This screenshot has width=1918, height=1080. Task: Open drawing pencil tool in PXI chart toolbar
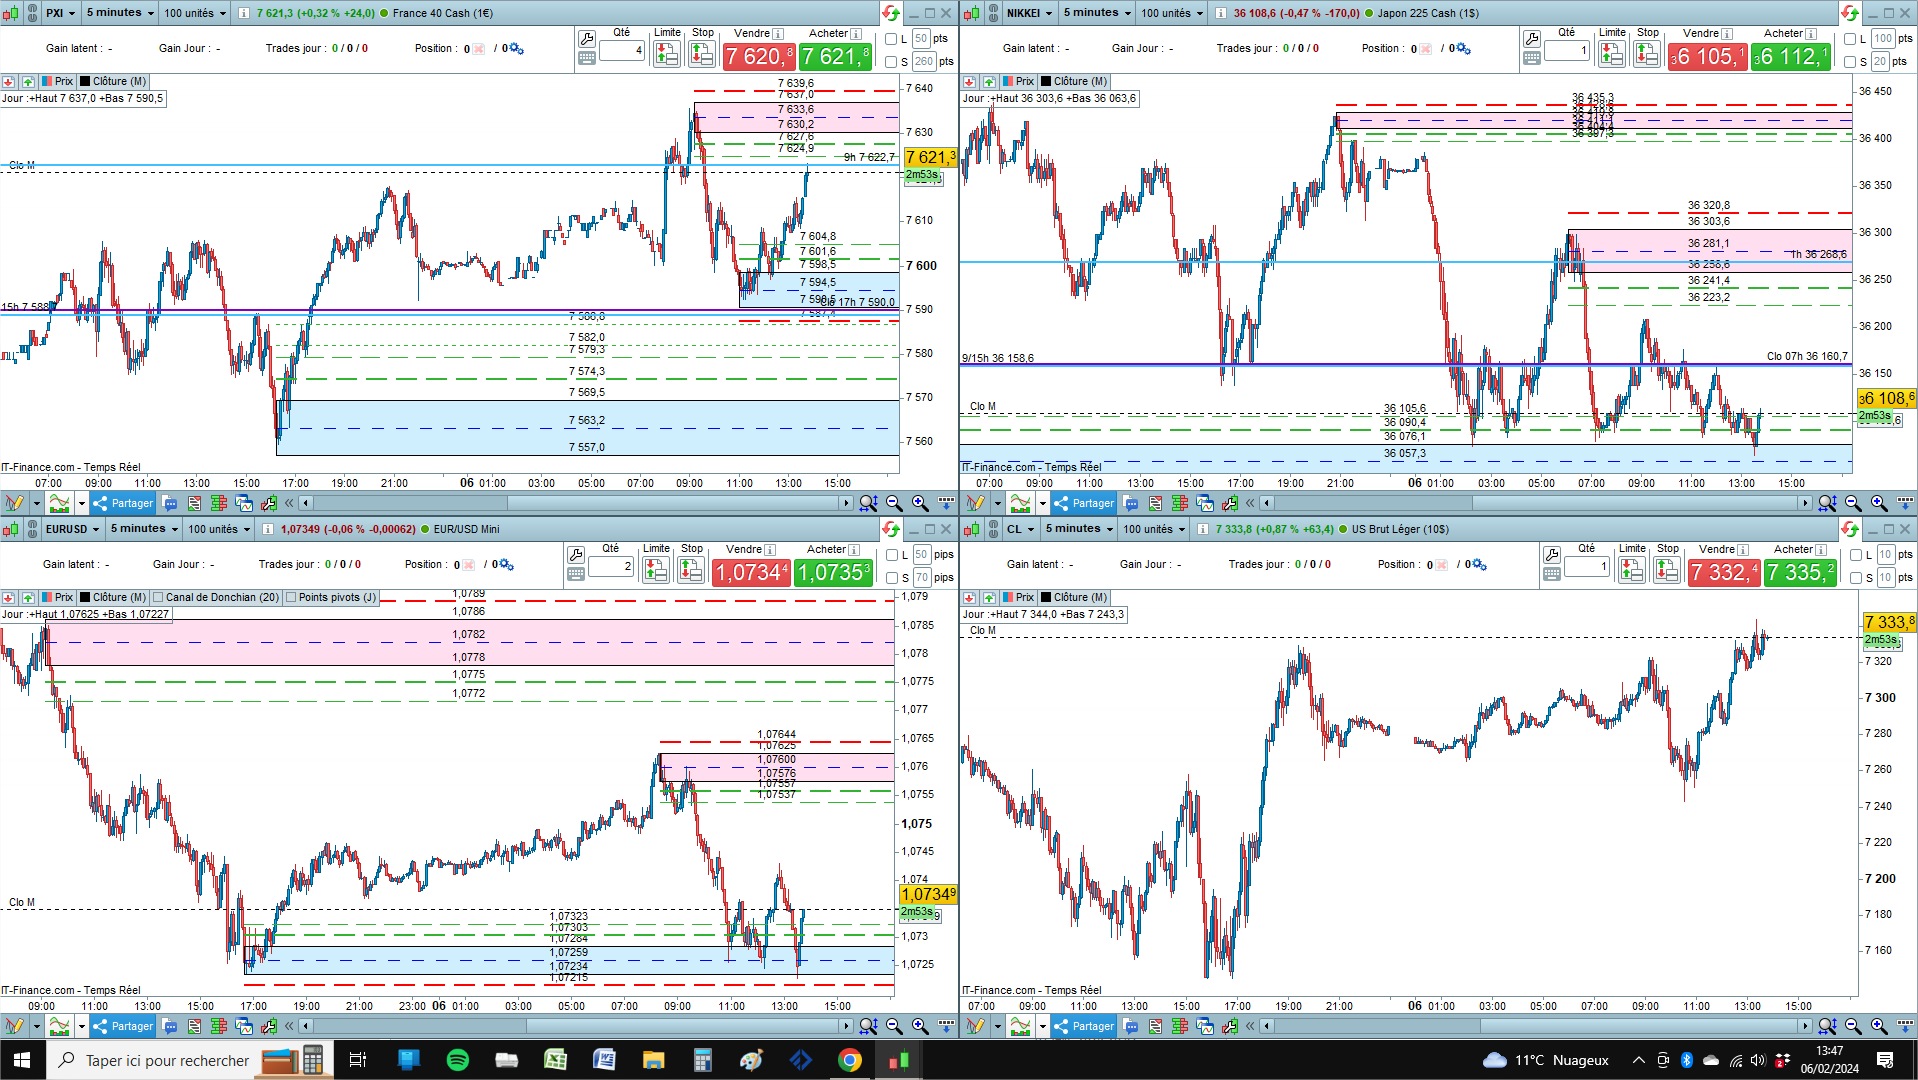(x=14, y=503)
